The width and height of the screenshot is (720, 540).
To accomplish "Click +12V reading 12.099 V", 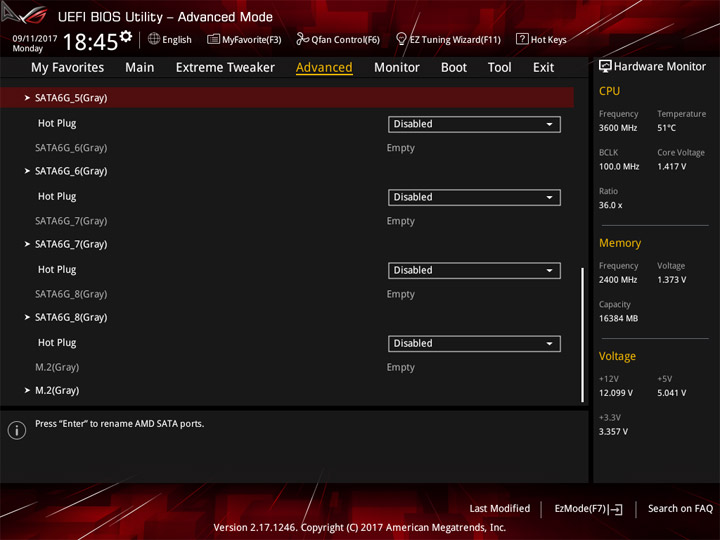I will [615, 393].
